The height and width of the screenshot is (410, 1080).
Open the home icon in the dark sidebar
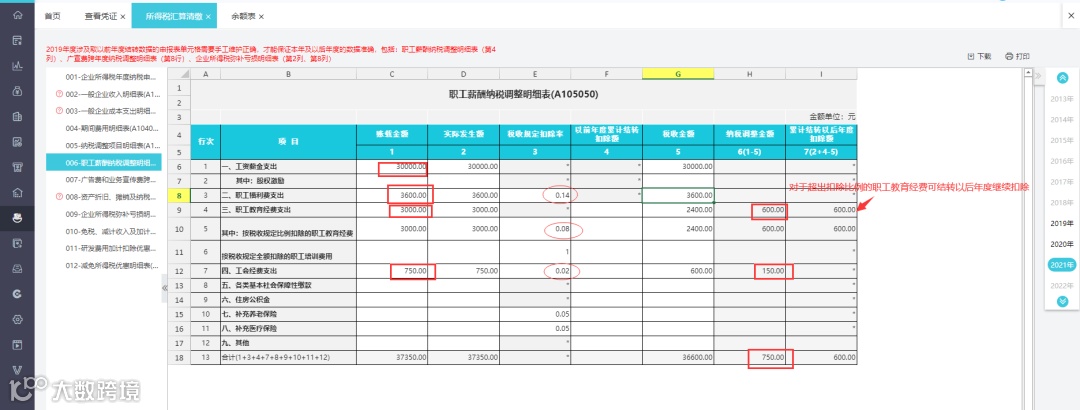pyautogui.click(x=17, y=15)
